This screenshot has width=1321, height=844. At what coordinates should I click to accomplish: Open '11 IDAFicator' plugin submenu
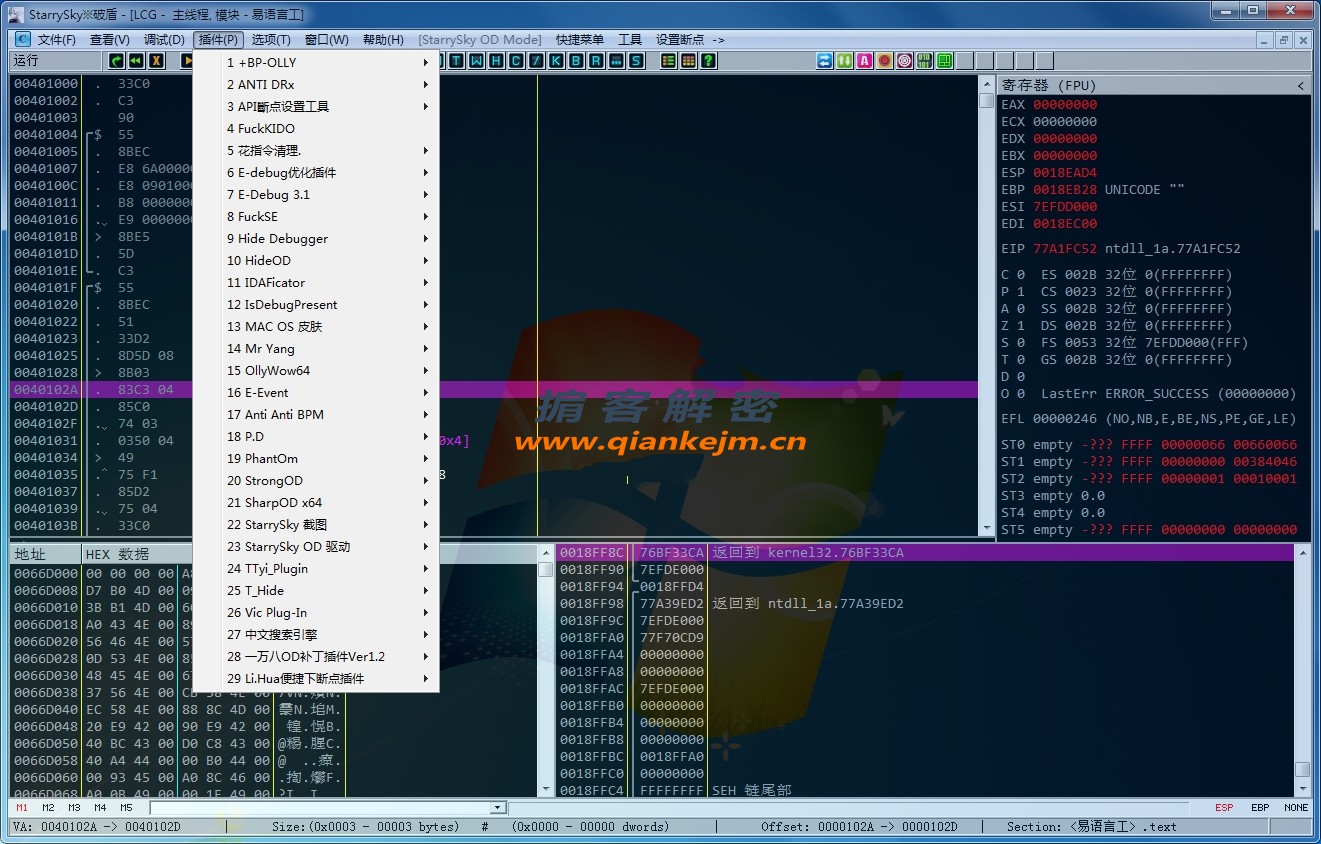(x=316, y=282)
